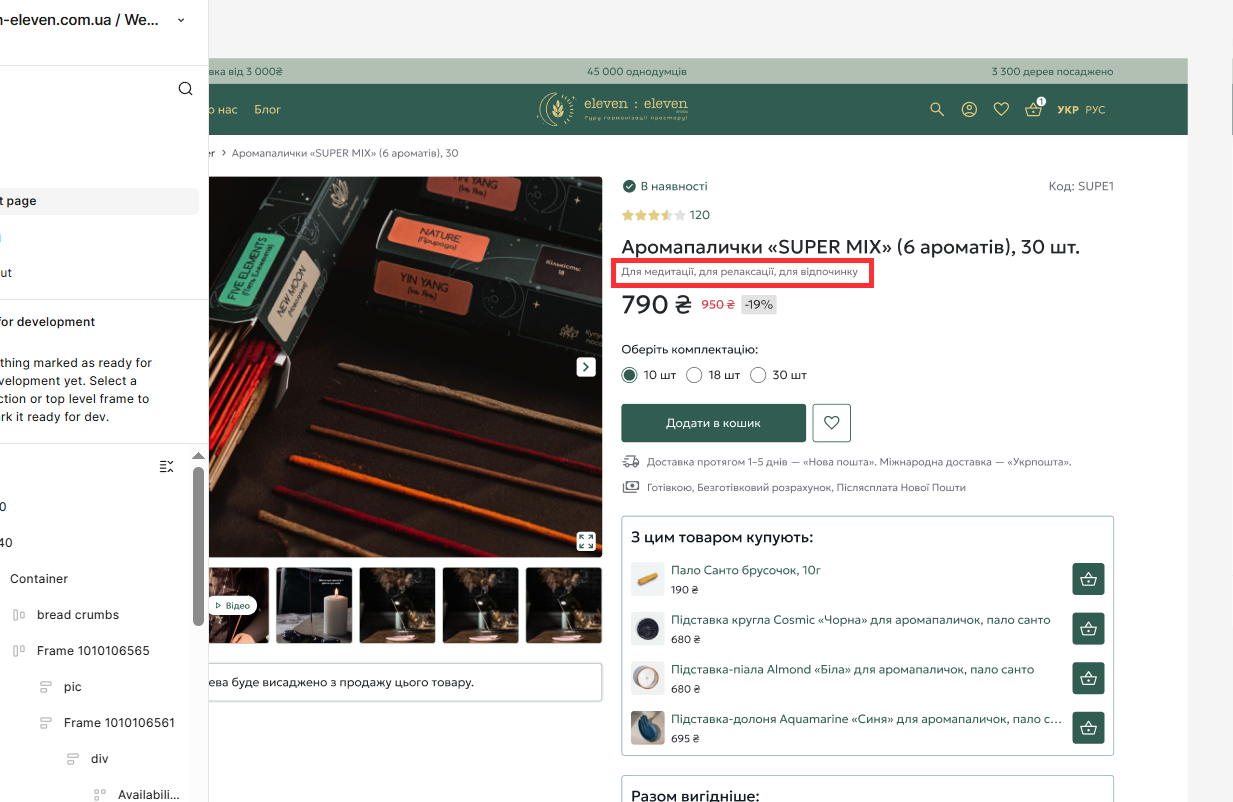Image resolution: width=1233 pixels, height=802 pixels.
Task: Collapse all layers icon in layers panel
Action: (x=167, y=466)
